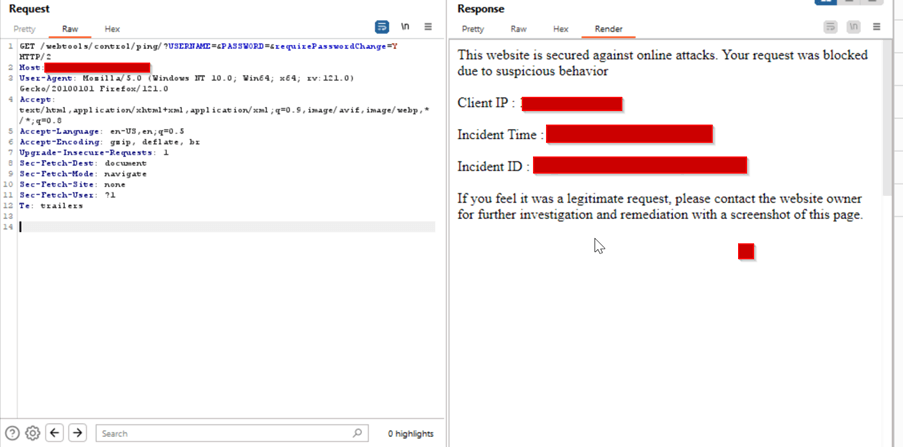Screen dimensions: 903x447
Task: Open search settings gear icon
Action: pos(33,433)
